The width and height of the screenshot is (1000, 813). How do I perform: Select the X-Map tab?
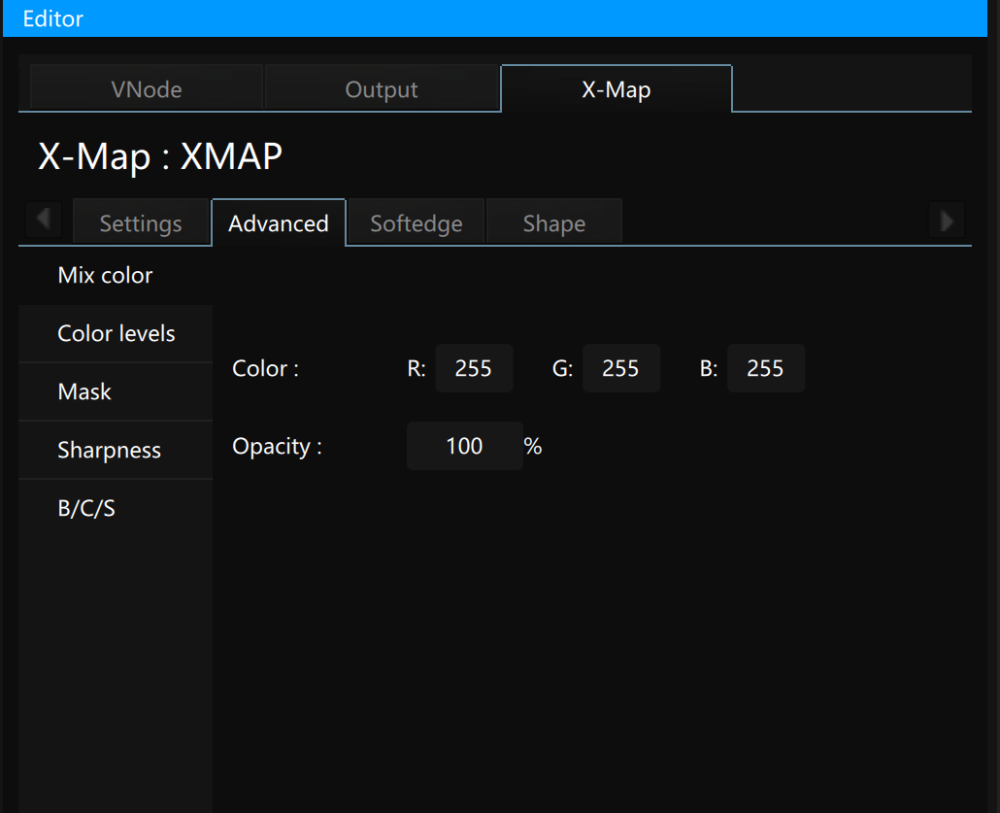tap(616, 89)
